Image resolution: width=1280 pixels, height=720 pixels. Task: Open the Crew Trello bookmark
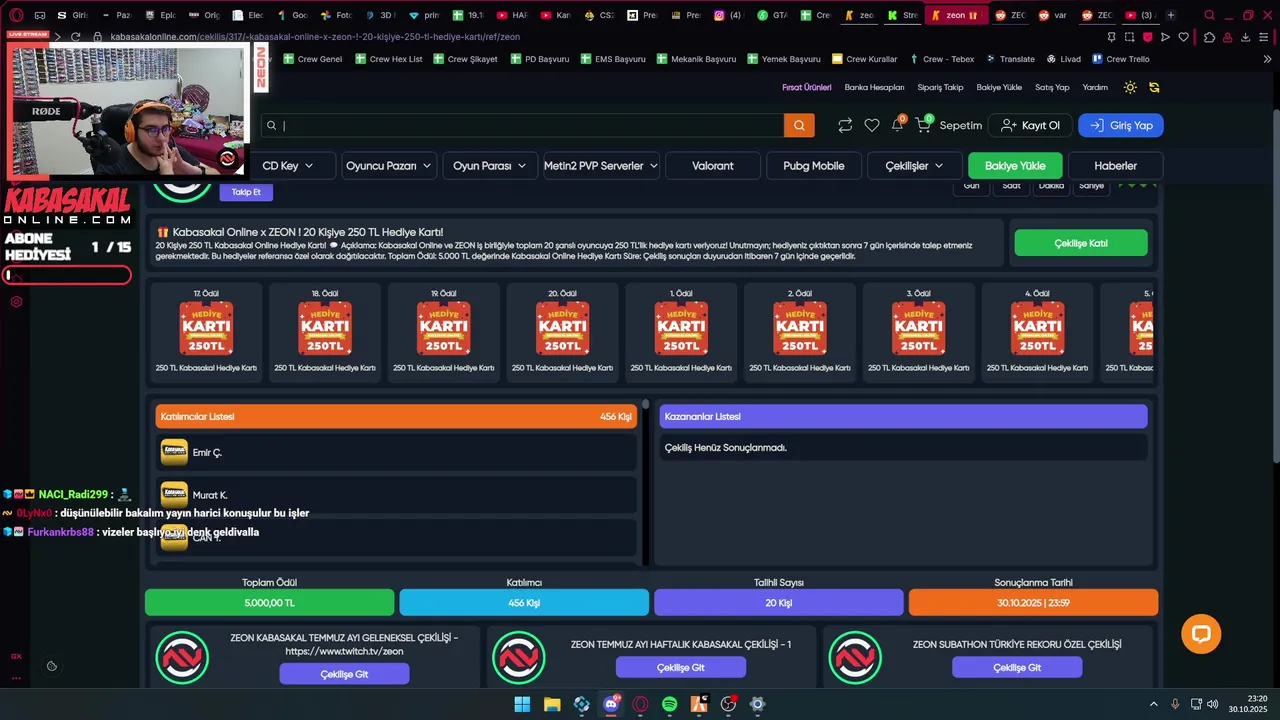coord(1121,59)
